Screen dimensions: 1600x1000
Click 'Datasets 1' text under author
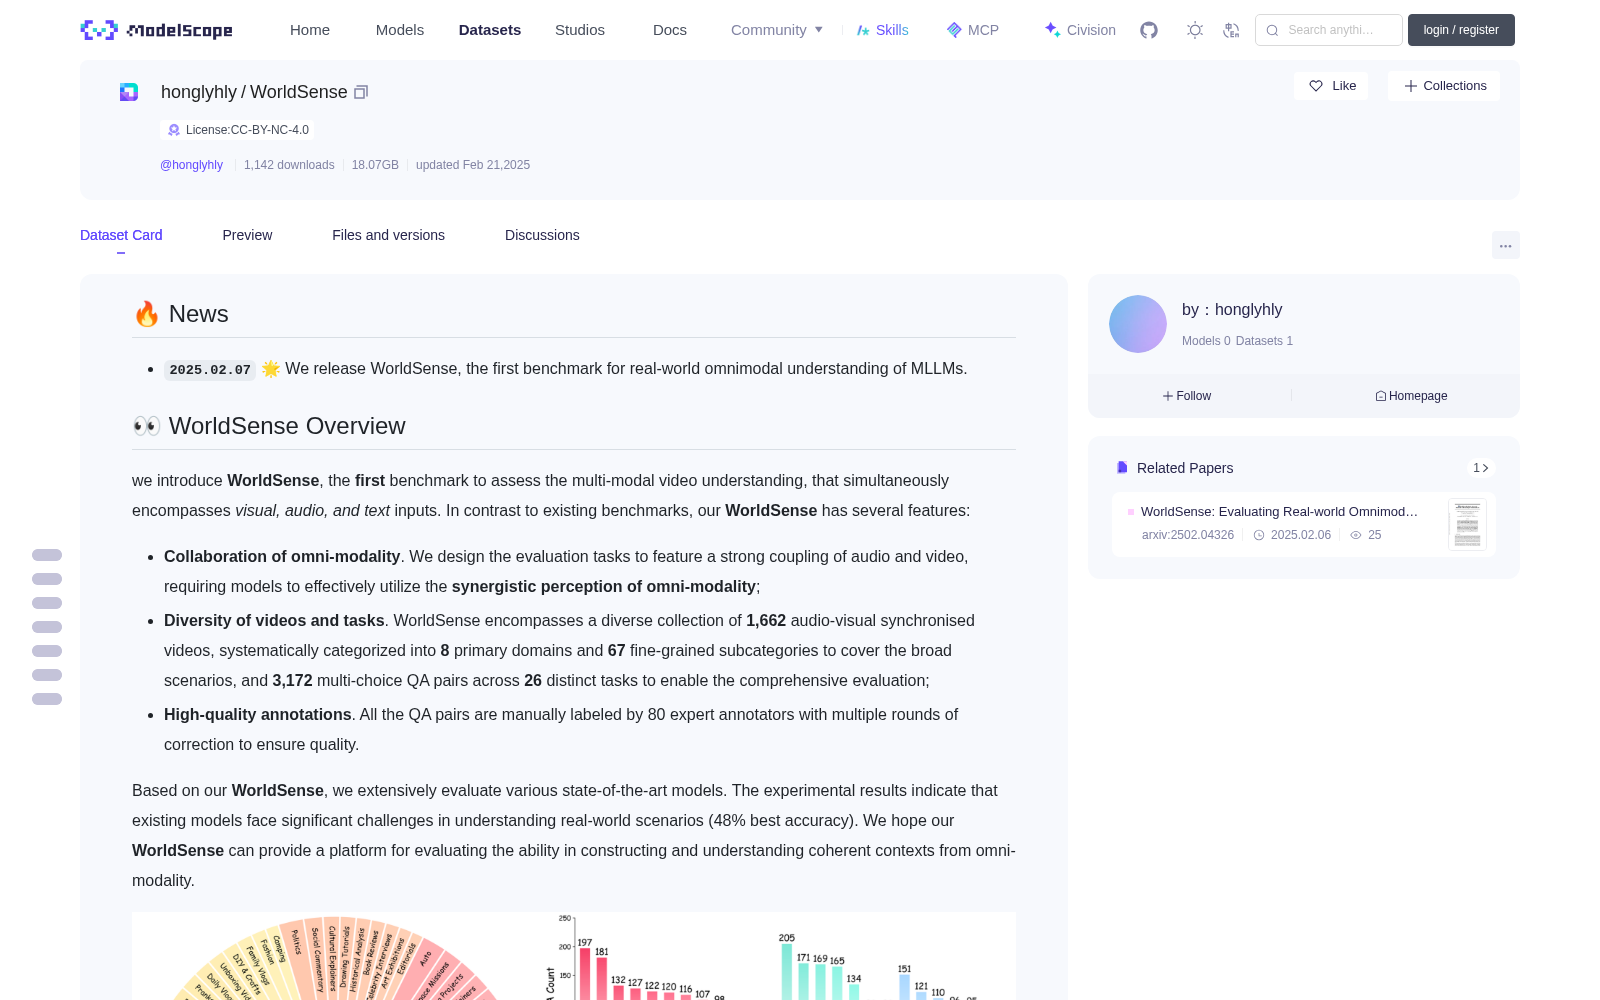click(x=1264, y=341)
